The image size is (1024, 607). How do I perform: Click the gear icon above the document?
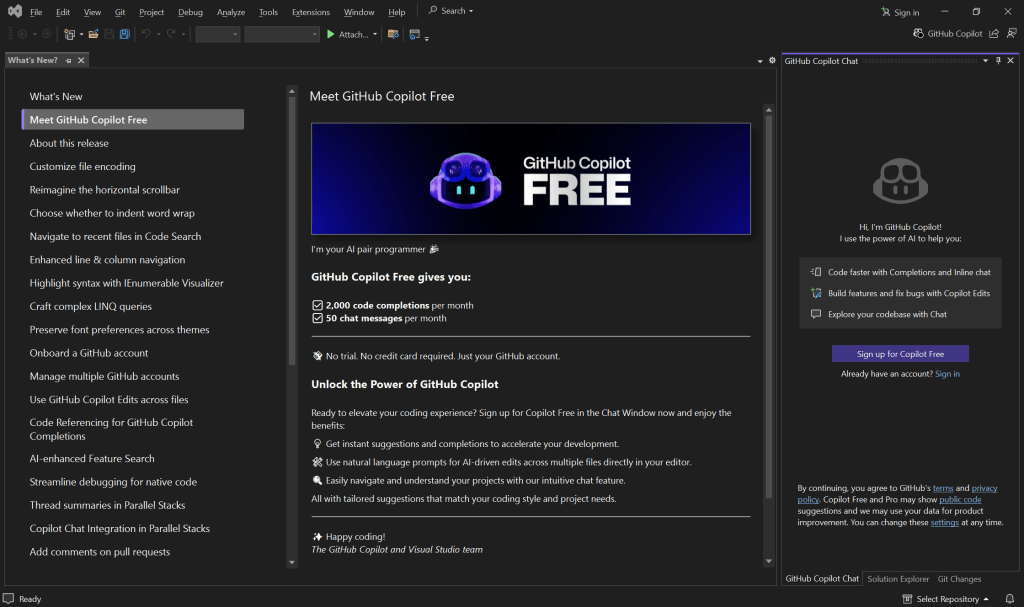[772, 61]
